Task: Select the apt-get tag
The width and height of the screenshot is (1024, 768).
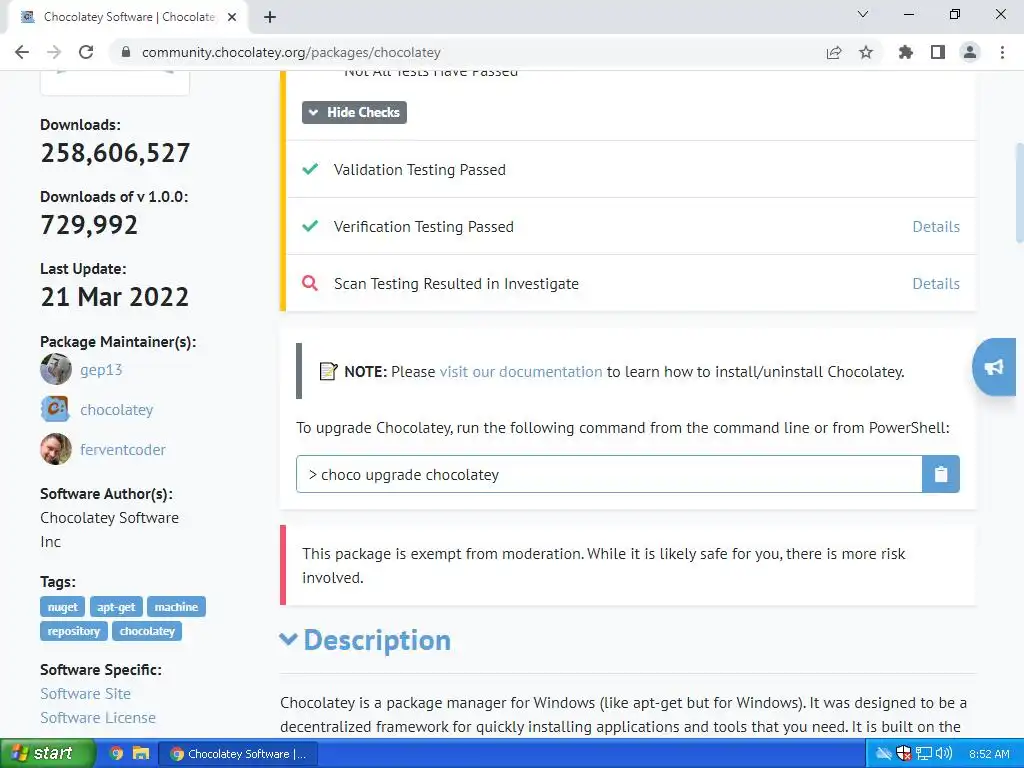Action: [116, 607]
